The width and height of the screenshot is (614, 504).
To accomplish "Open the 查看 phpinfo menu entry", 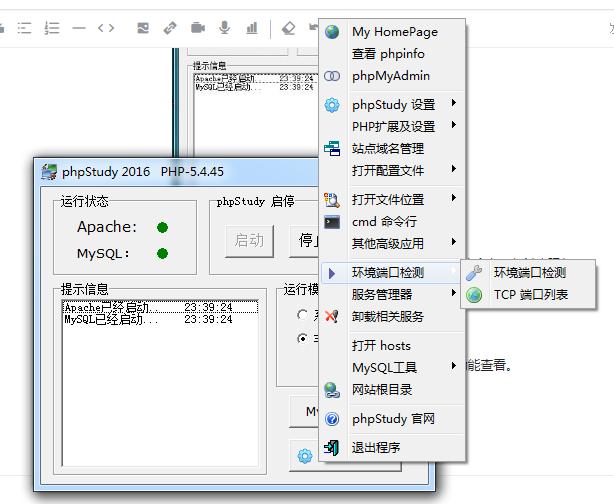I will pyautogui.click(x=392, y=54).
